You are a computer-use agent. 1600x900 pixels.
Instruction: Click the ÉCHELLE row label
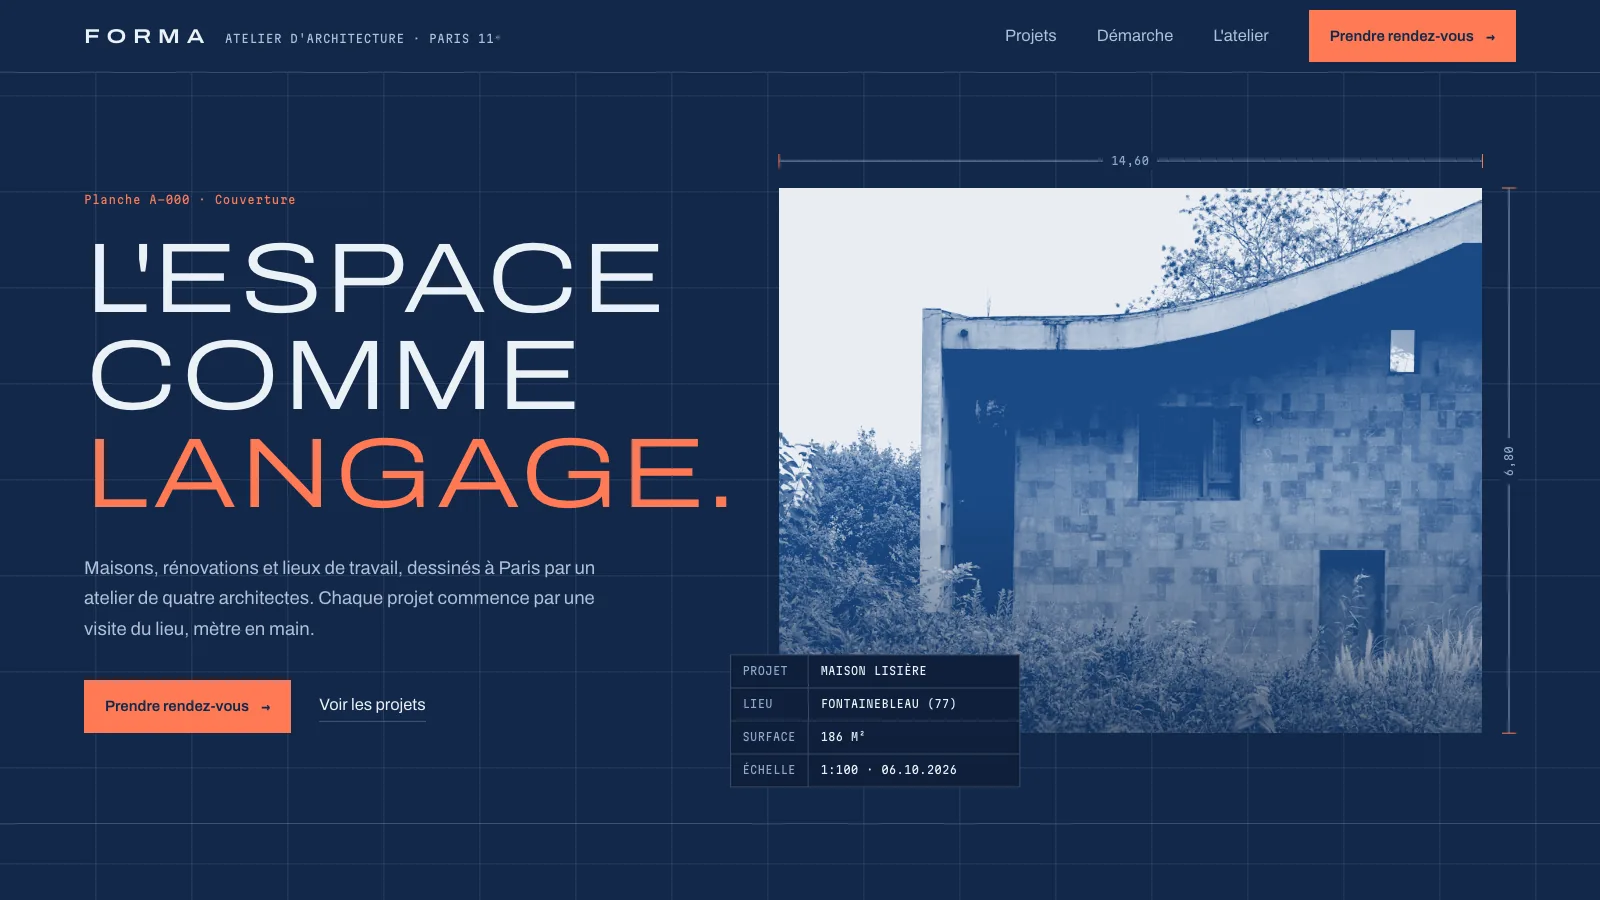pos(769,770)
